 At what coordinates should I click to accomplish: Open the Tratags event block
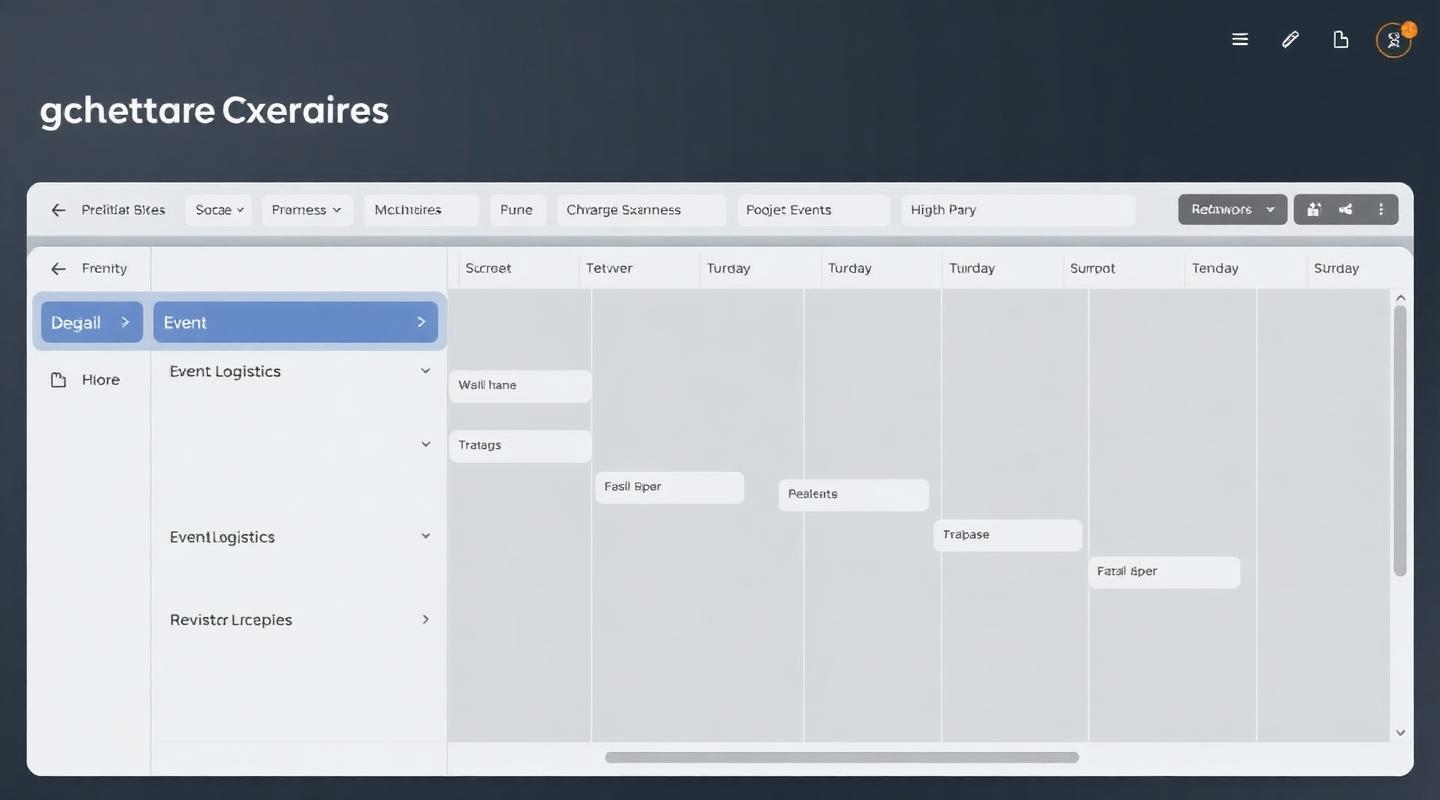click(x=520, y=446)
